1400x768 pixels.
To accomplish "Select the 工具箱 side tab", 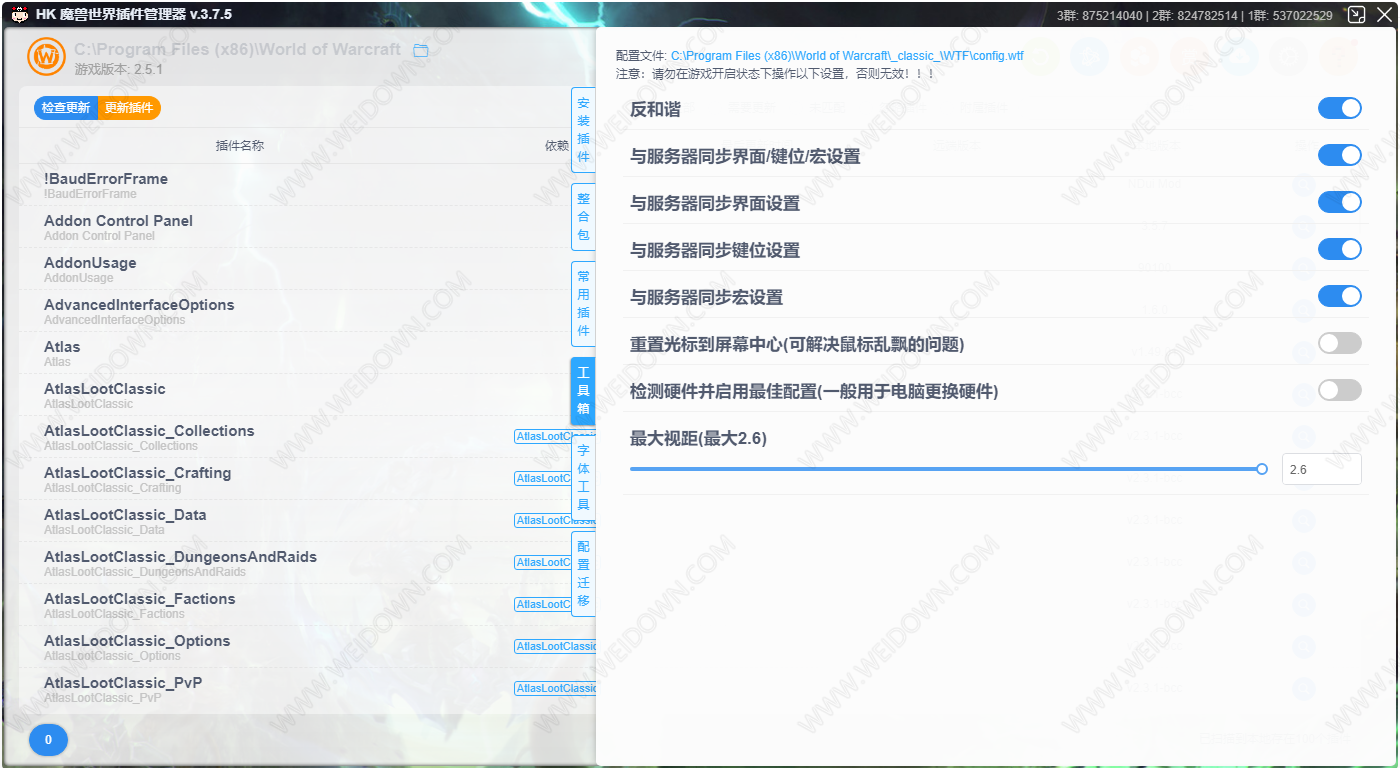I will click(x=583, y=390).
